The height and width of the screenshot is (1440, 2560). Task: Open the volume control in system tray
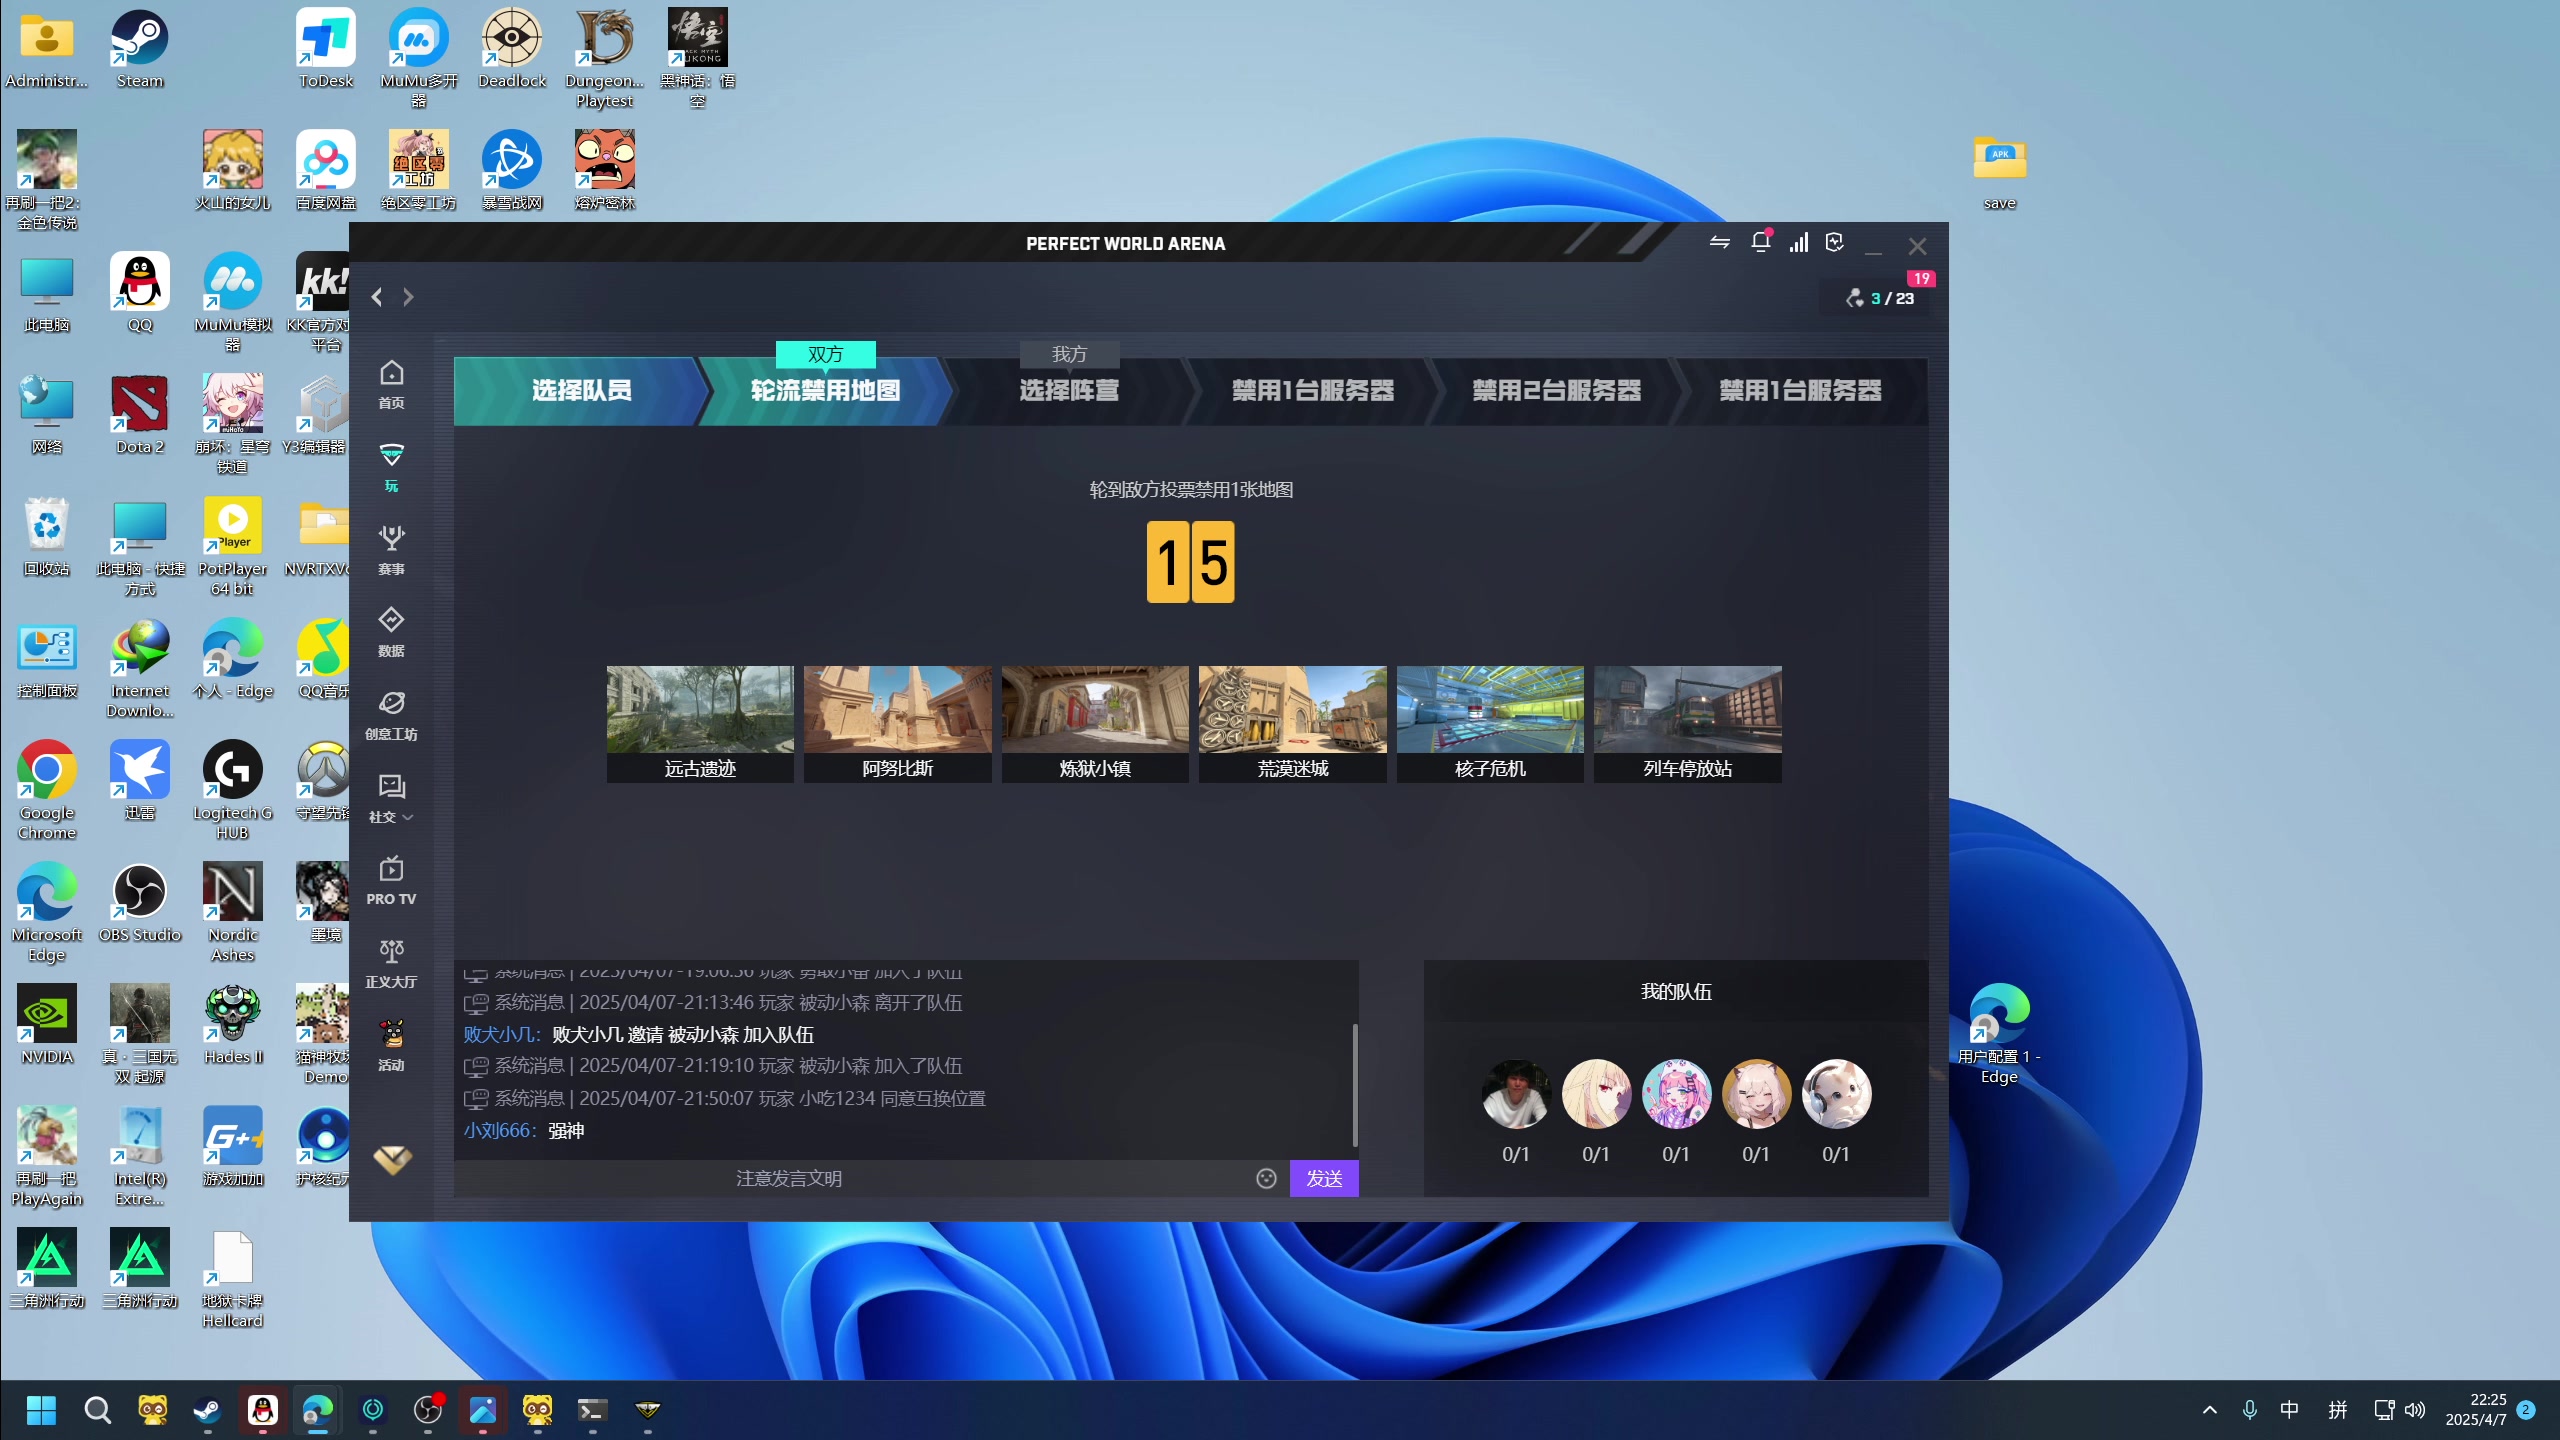point(2415,1410)
